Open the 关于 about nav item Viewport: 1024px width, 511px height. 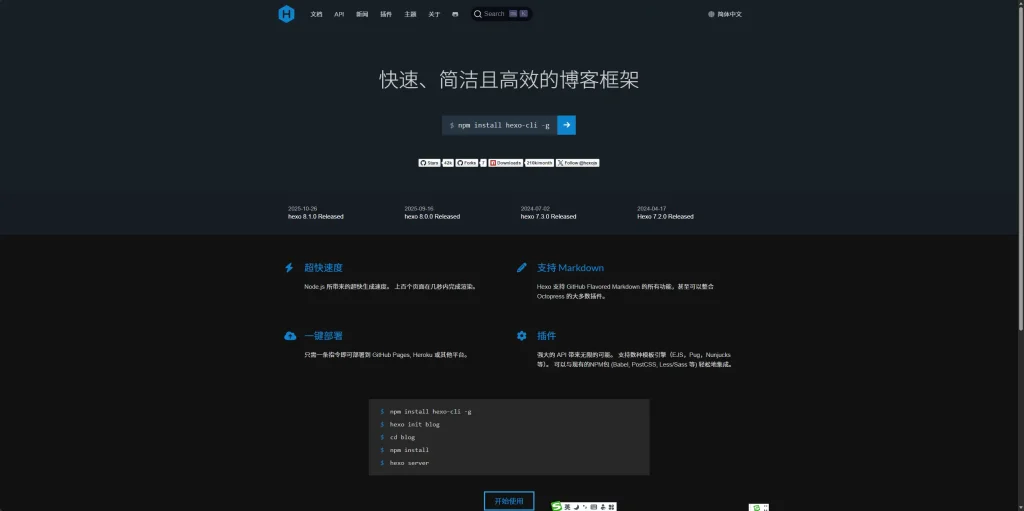point(434,14)
